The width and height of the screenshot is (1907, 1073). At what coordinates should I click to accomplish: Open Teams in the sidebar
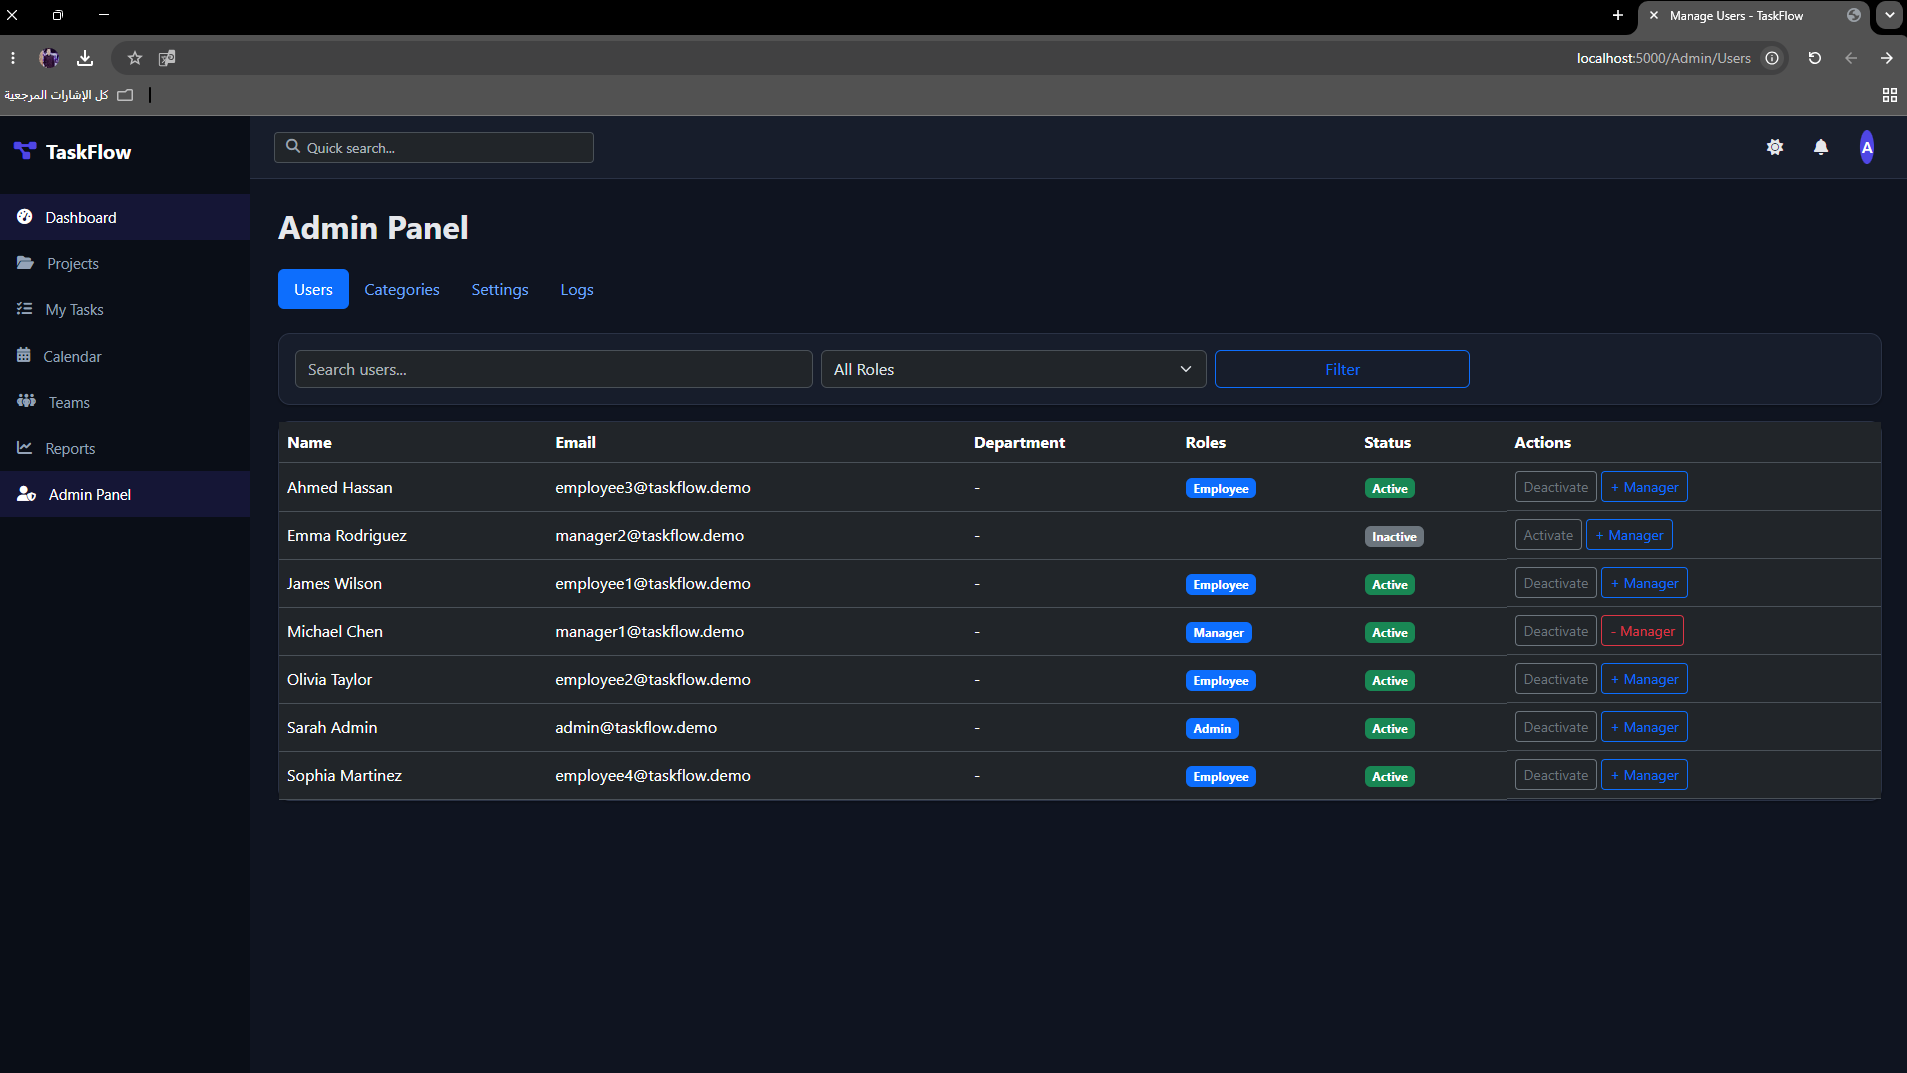(x=125, y=402)
